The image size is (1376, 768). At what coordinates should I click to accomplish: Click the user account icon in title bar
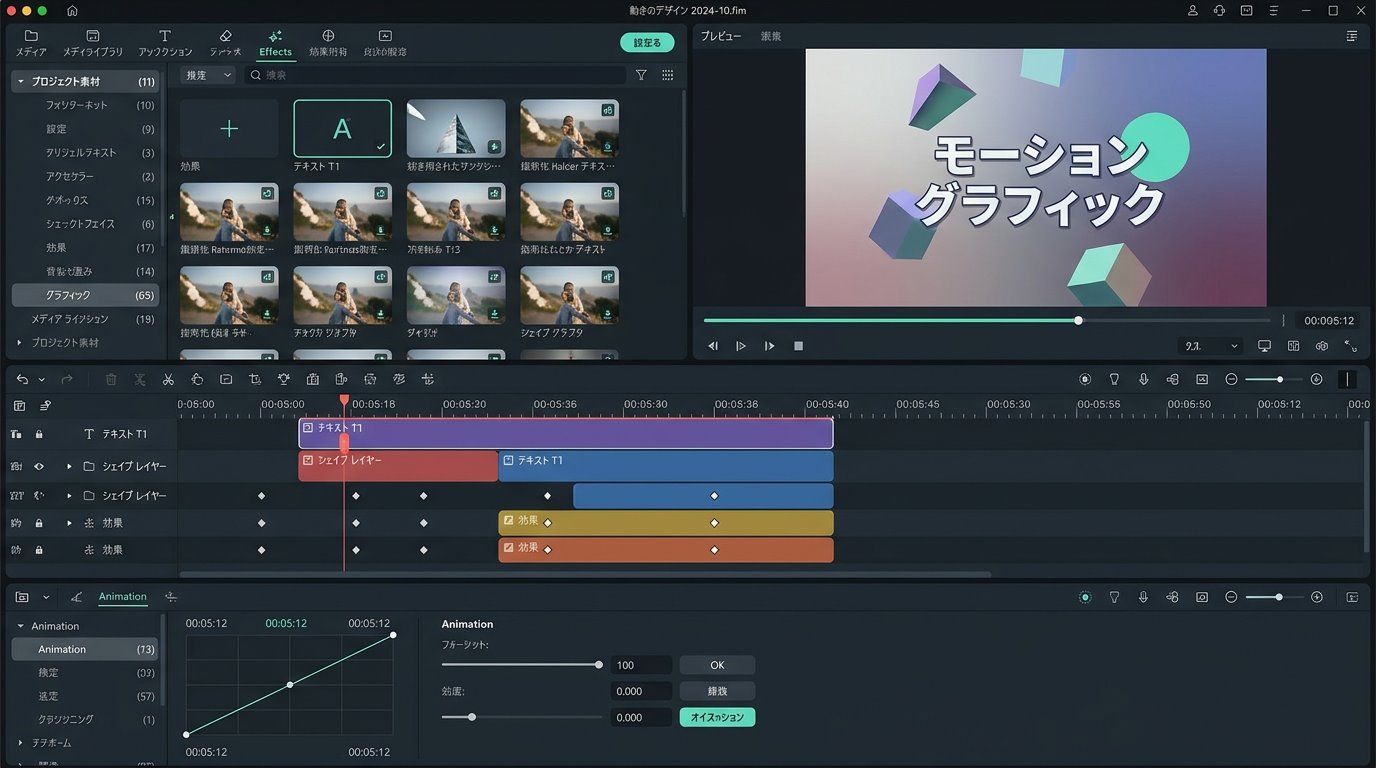click(1193, 11)
